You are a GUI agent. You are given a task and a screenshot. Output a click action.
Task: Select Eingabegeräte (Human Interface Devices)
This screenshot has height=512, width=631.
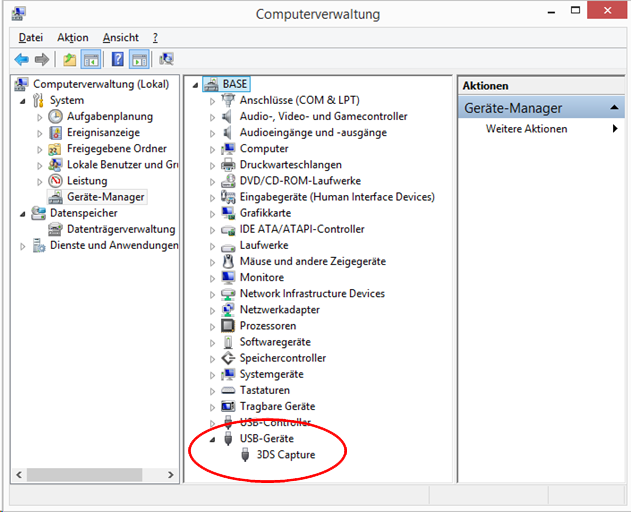click(337, 197)
